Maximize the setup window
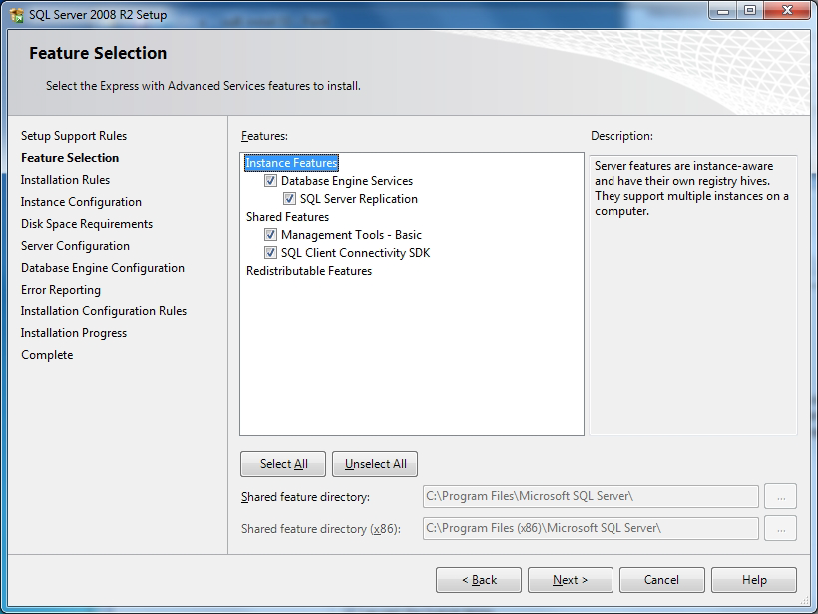The height and width of the screenshot is (614, 818). tap(750, 11)
